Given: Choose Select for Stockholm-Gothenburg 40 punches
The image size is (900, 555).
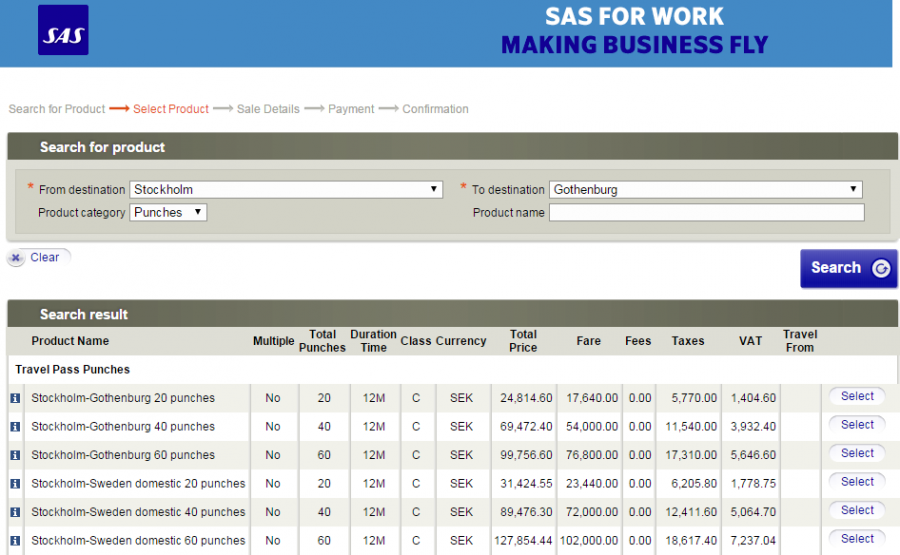Looking at the screenshot, I should (x=857, y=425).
